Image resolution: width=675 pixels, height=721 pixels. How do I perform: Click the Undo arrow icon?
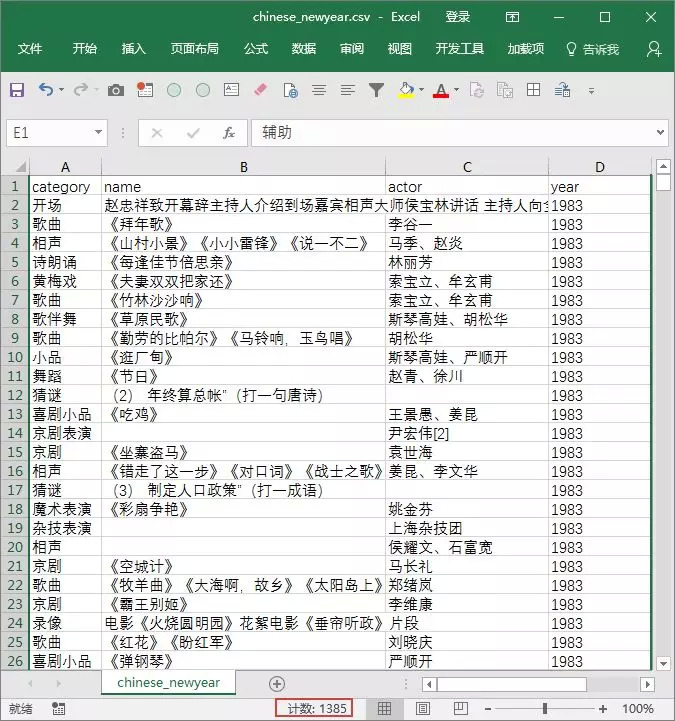point(45,90)
